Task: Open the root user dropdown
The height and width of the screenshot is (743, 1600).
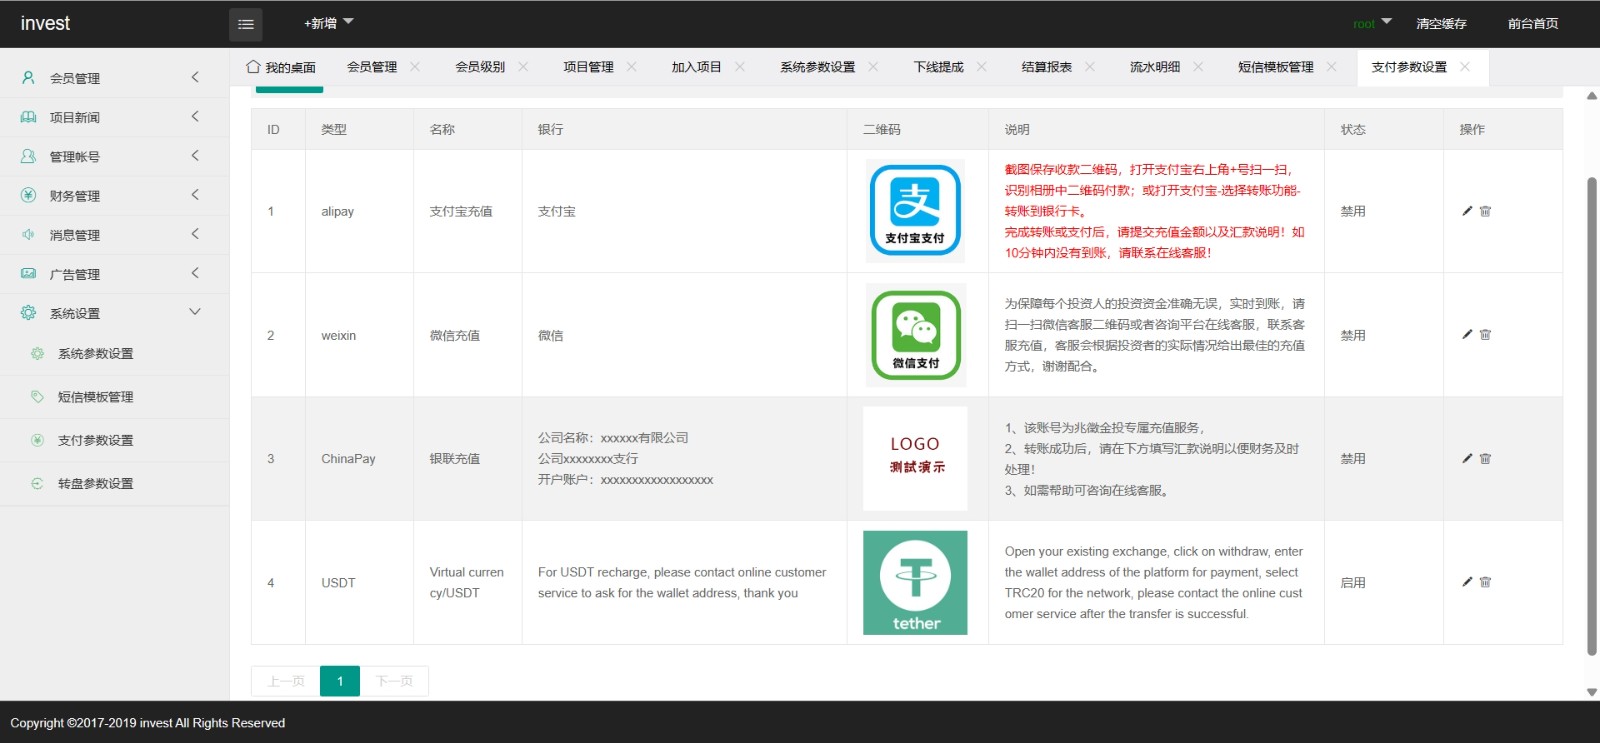Action: 1371,24
